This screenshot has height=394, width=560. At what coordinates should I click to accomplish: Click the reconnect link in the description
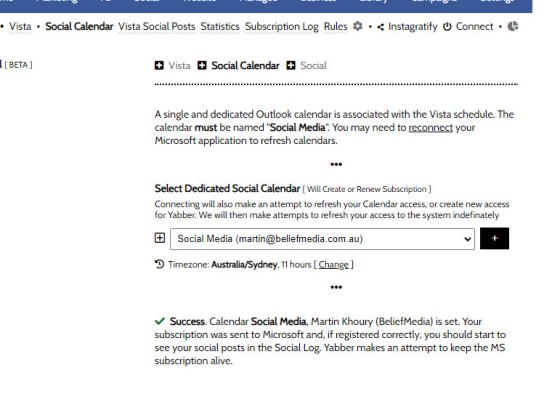coord(430,128)
